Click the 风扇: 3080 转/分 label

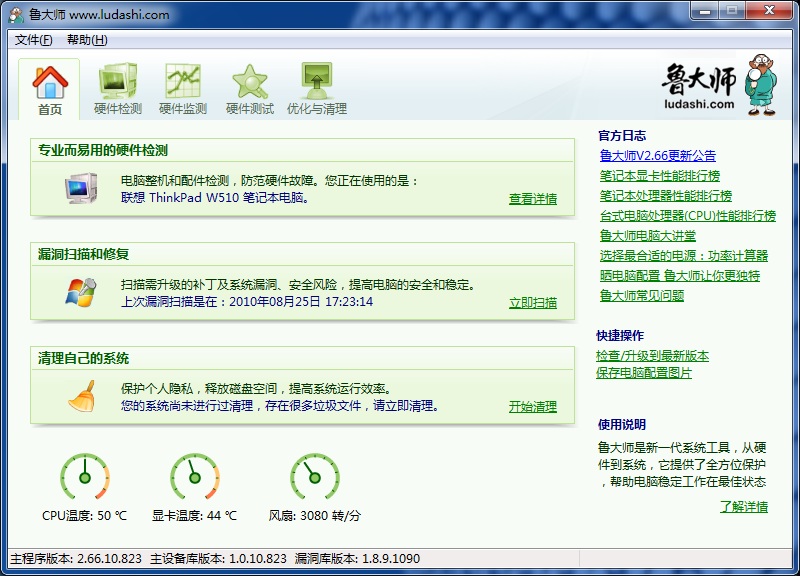point(315,516)
